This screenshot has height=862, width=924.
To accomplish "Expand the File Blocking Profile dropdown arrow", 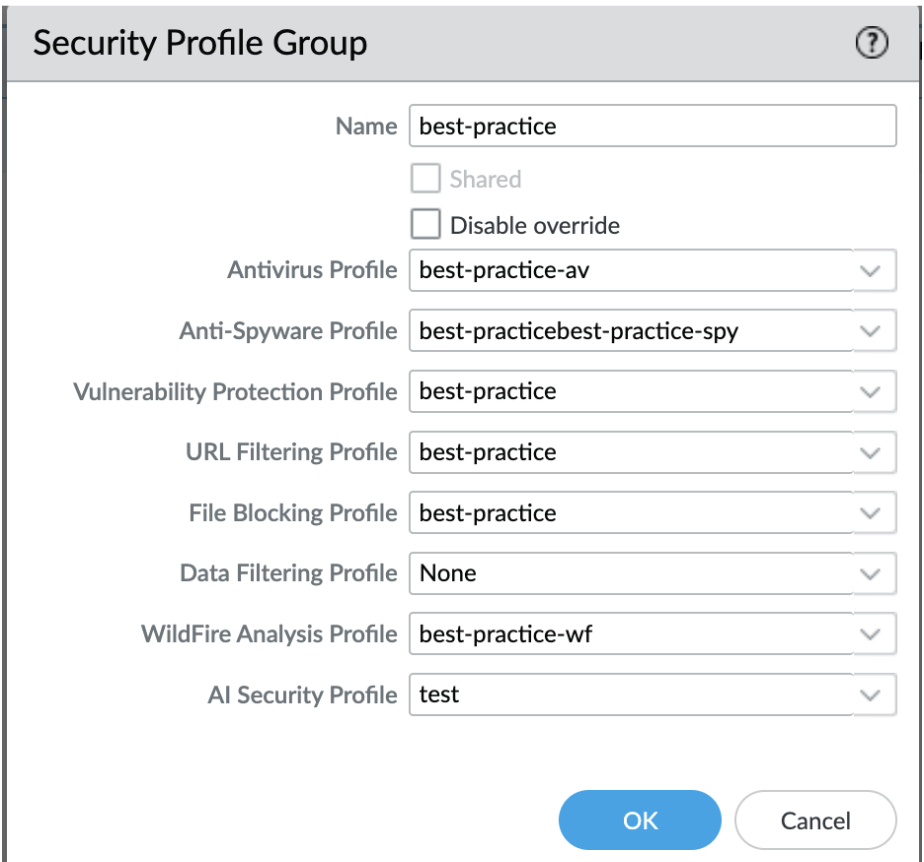I will click(873, 513).
